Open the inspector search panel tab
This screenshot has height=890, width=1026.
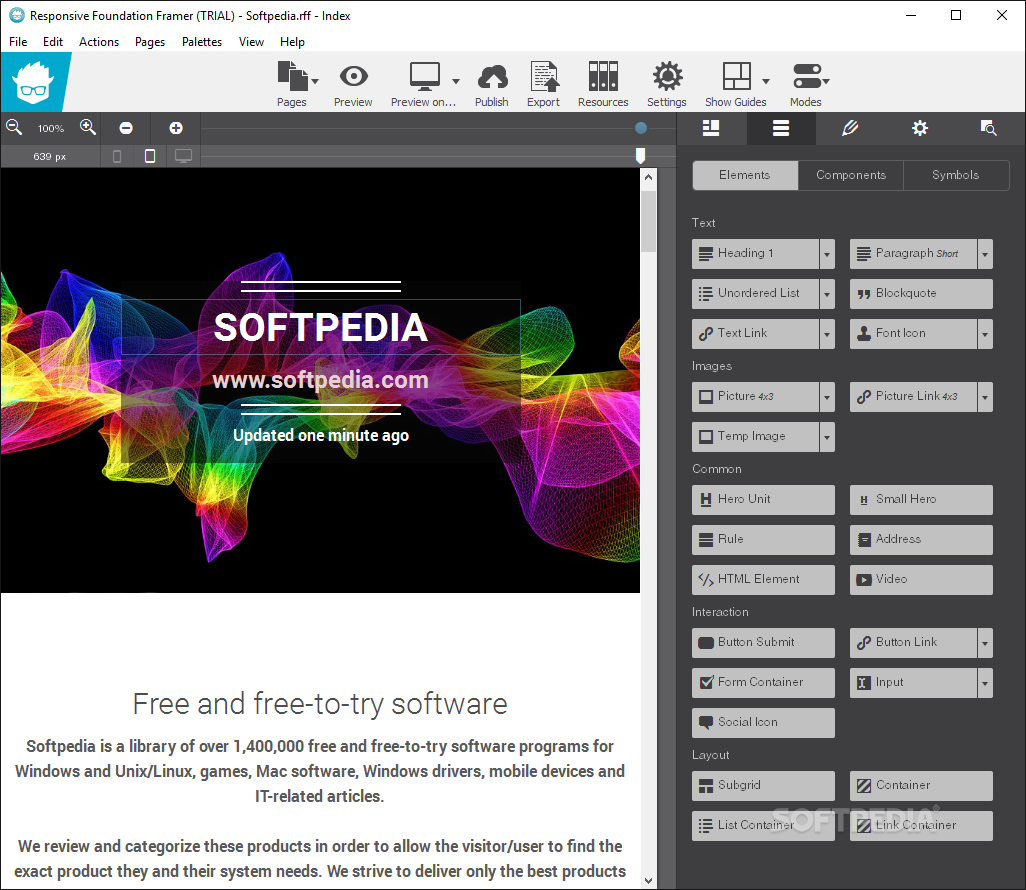point(989,128)
